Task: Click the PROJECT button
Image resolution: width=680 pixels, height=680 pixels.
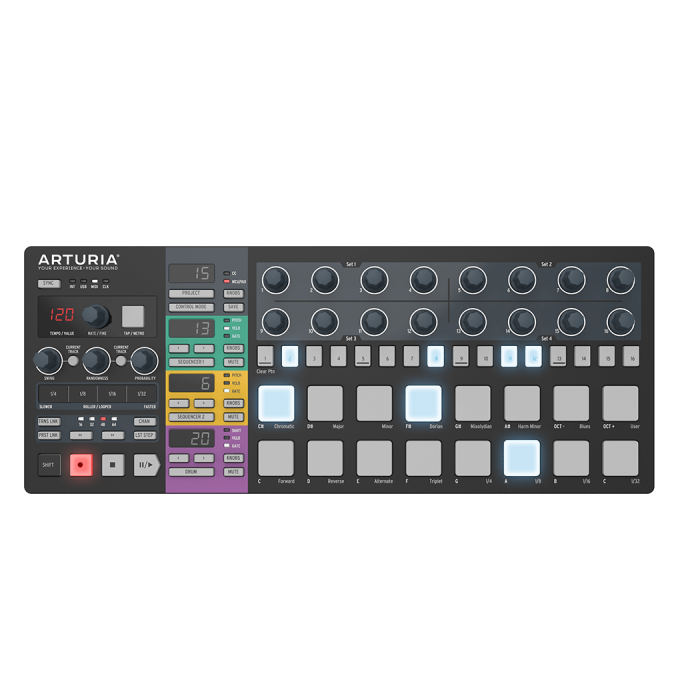Action: click(191, 294)
